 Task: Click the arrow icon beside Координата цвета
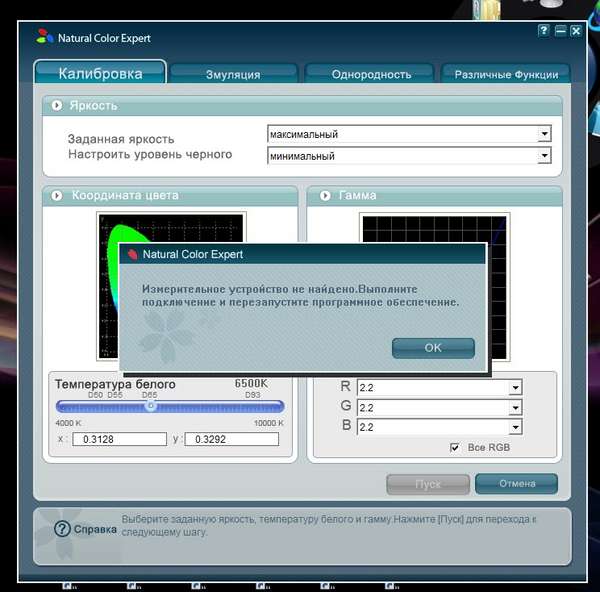click(x=57, y=196)
